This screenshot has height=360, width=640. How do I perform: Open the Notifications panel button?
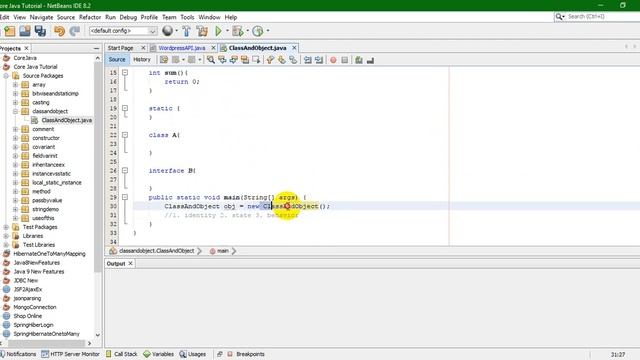pyautogui.click(x=18, y=354)
